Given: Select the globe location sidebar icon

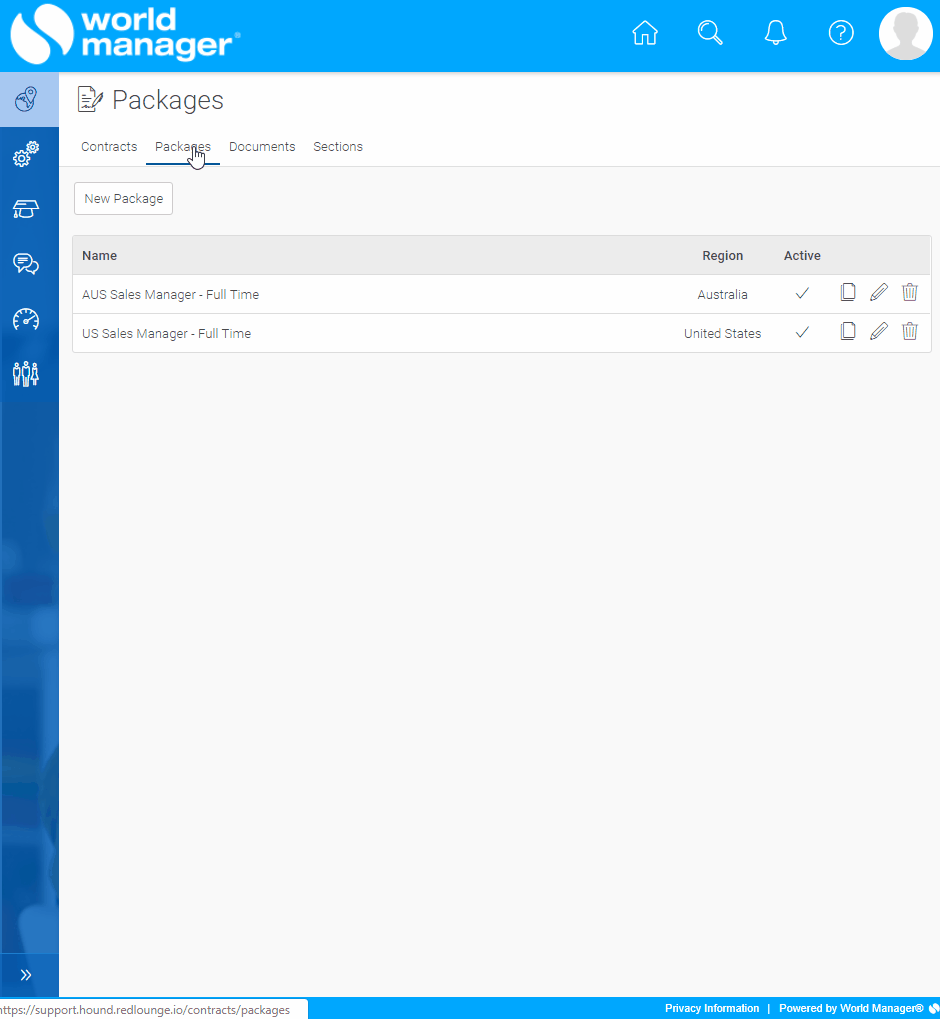Looking at the screenshot, I should (26, 99).
